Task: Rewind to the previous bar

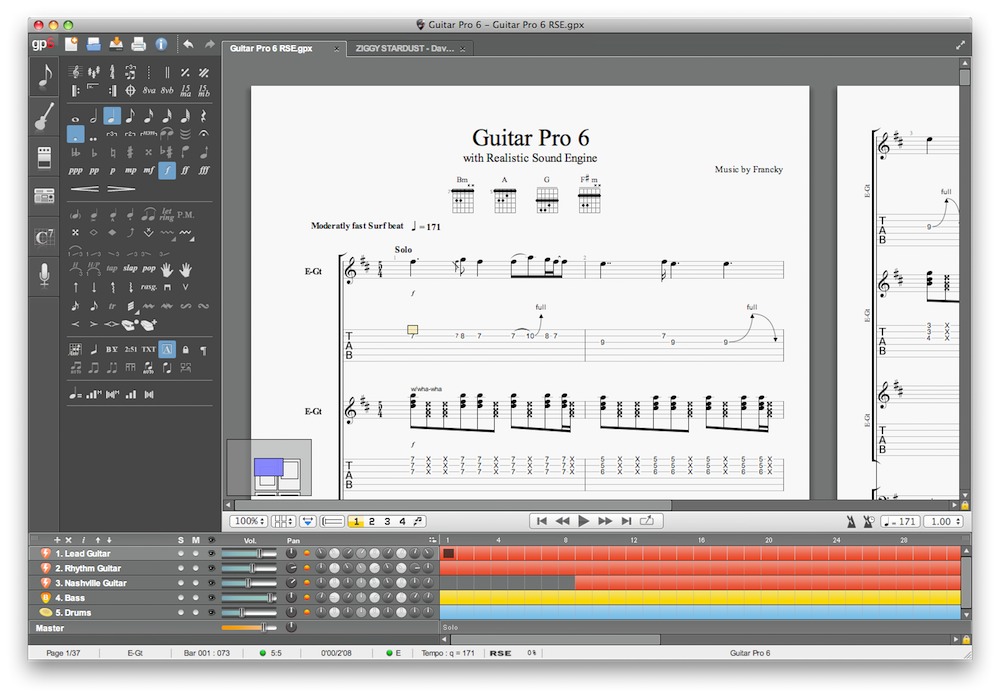Action: 562,521
